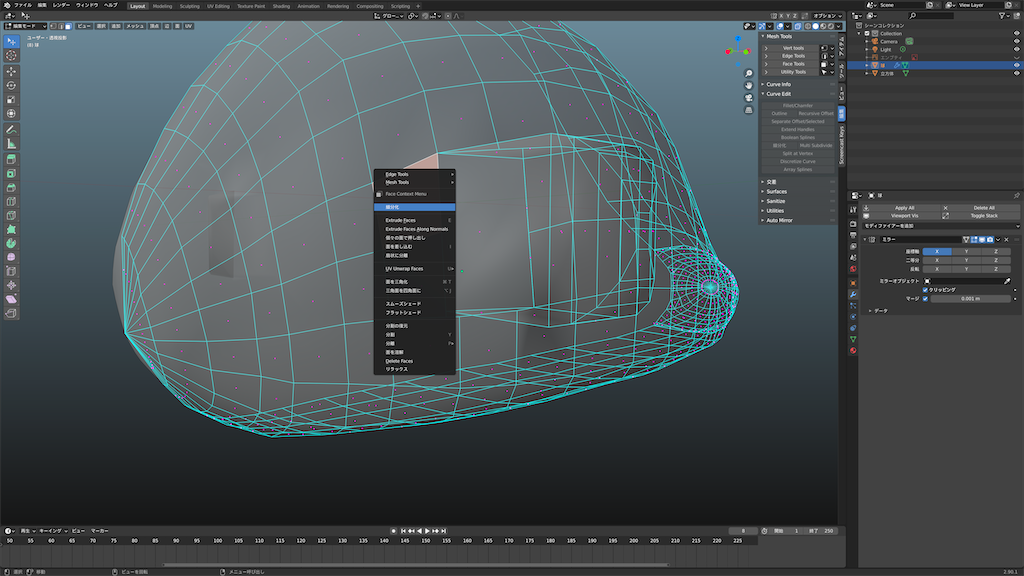Select the Extrude Region tool
Image resolution: width=1024 pixels, height=576 pixels.
click(11, 159)
